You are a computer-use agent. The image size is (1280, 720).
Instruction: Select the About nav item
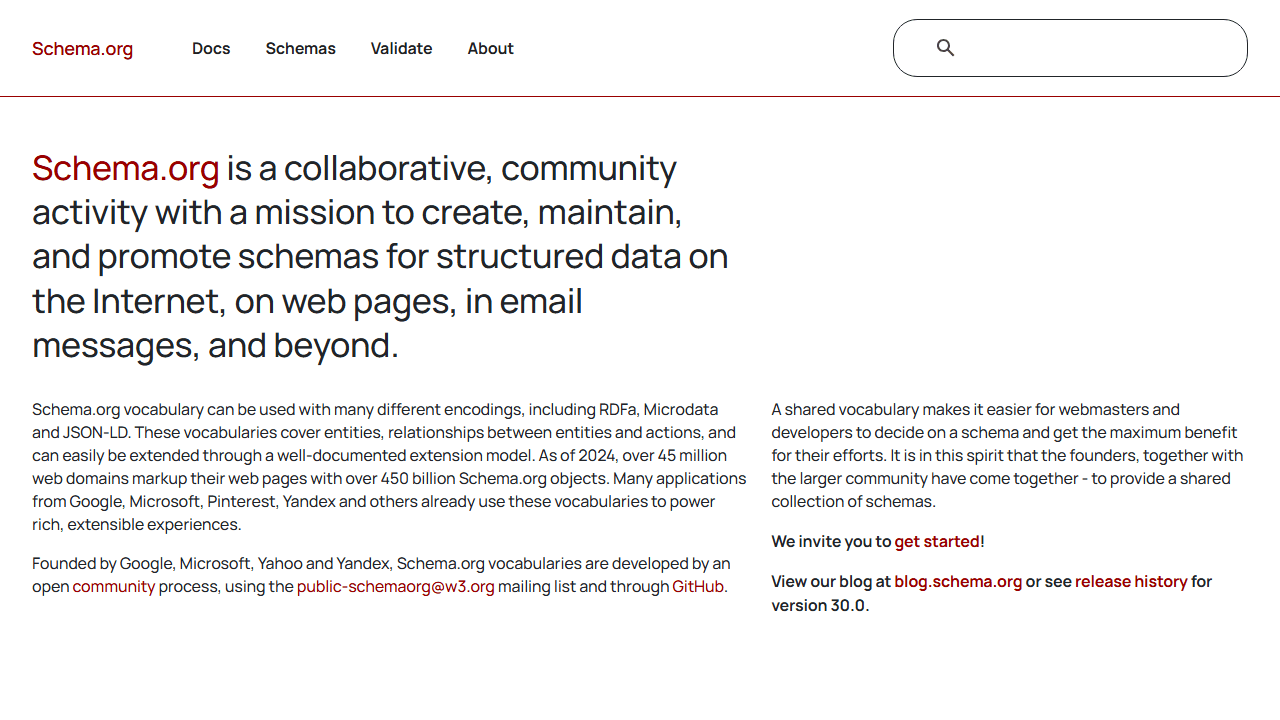(x=490, y=48)
